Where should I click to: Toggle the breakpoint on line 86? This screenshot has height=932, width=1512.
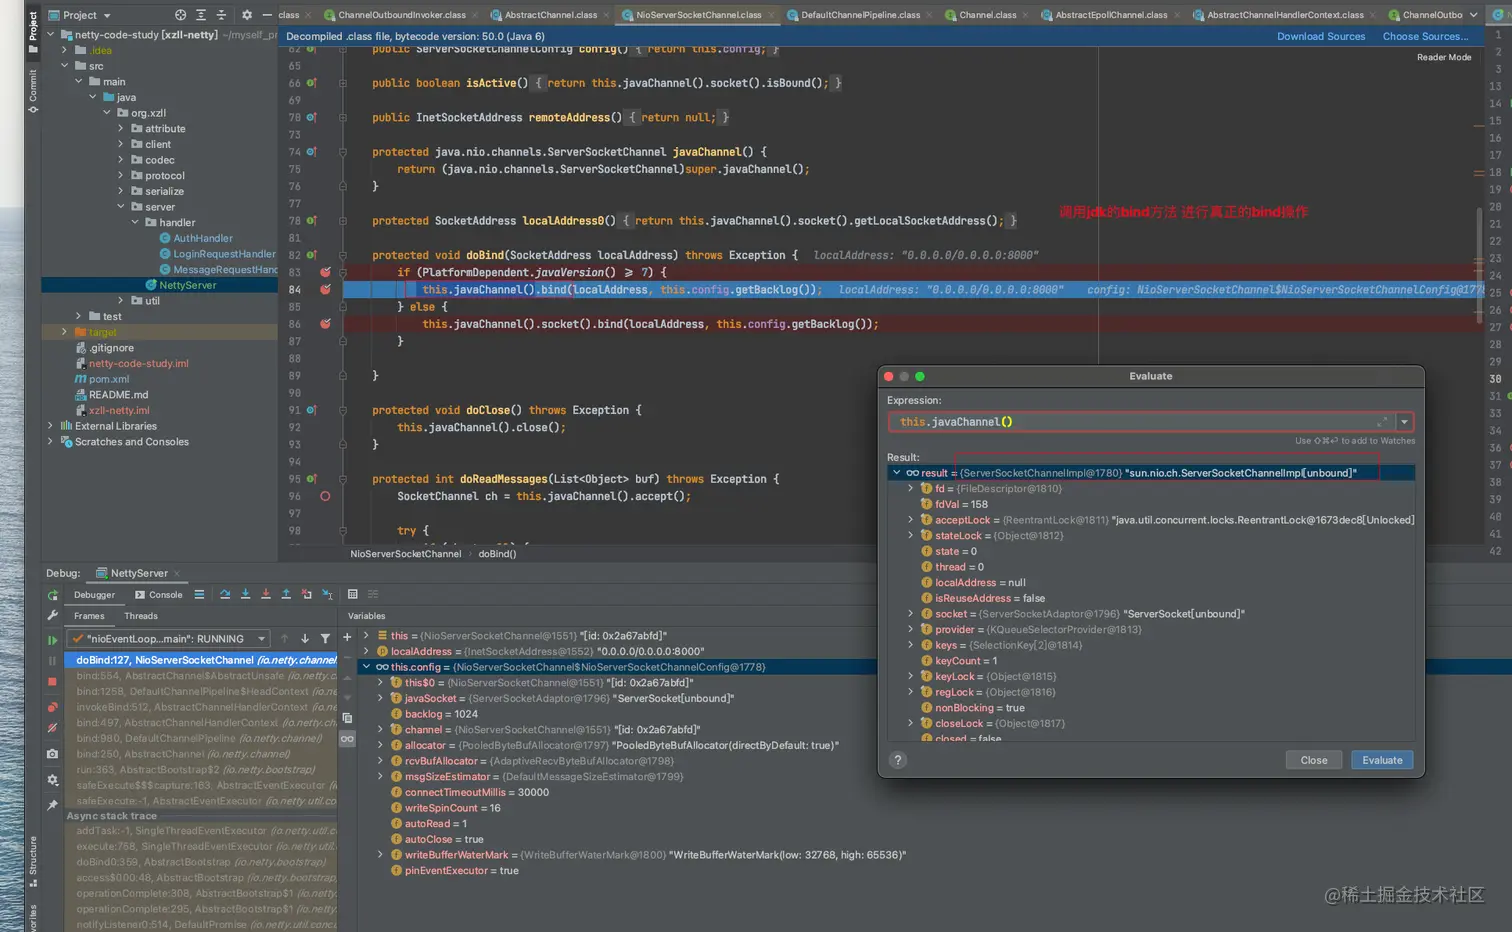tap(325, 324)
